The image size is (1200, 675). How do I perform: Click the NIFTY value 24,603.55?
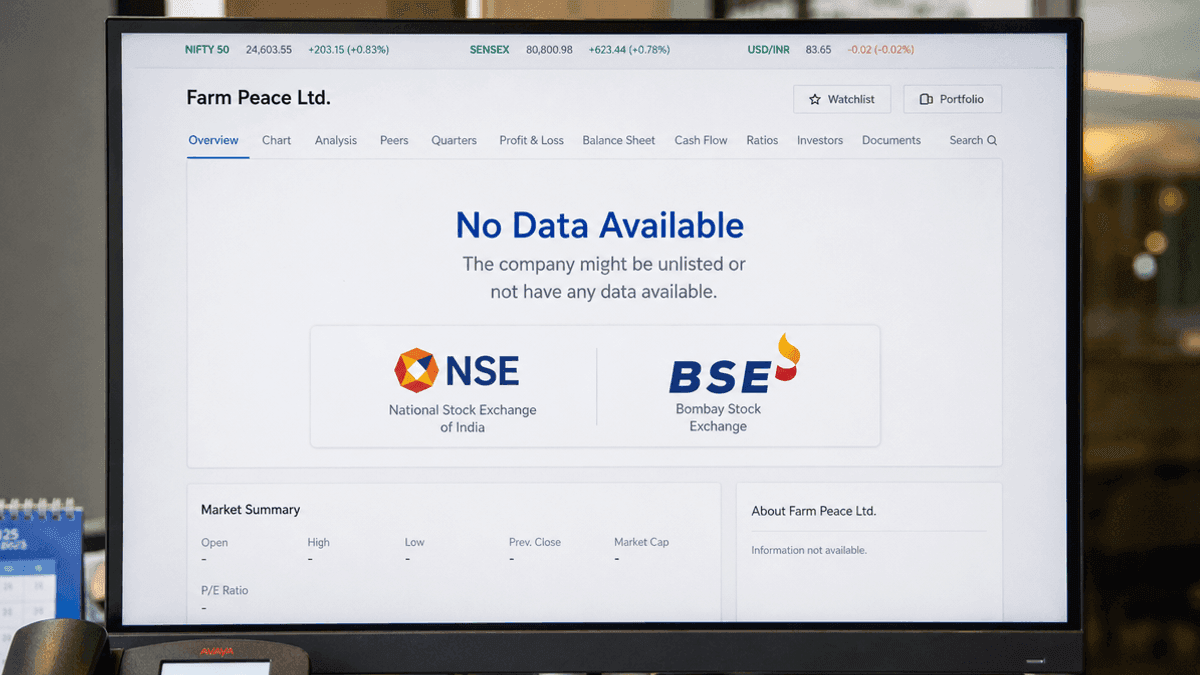point(269,49)
